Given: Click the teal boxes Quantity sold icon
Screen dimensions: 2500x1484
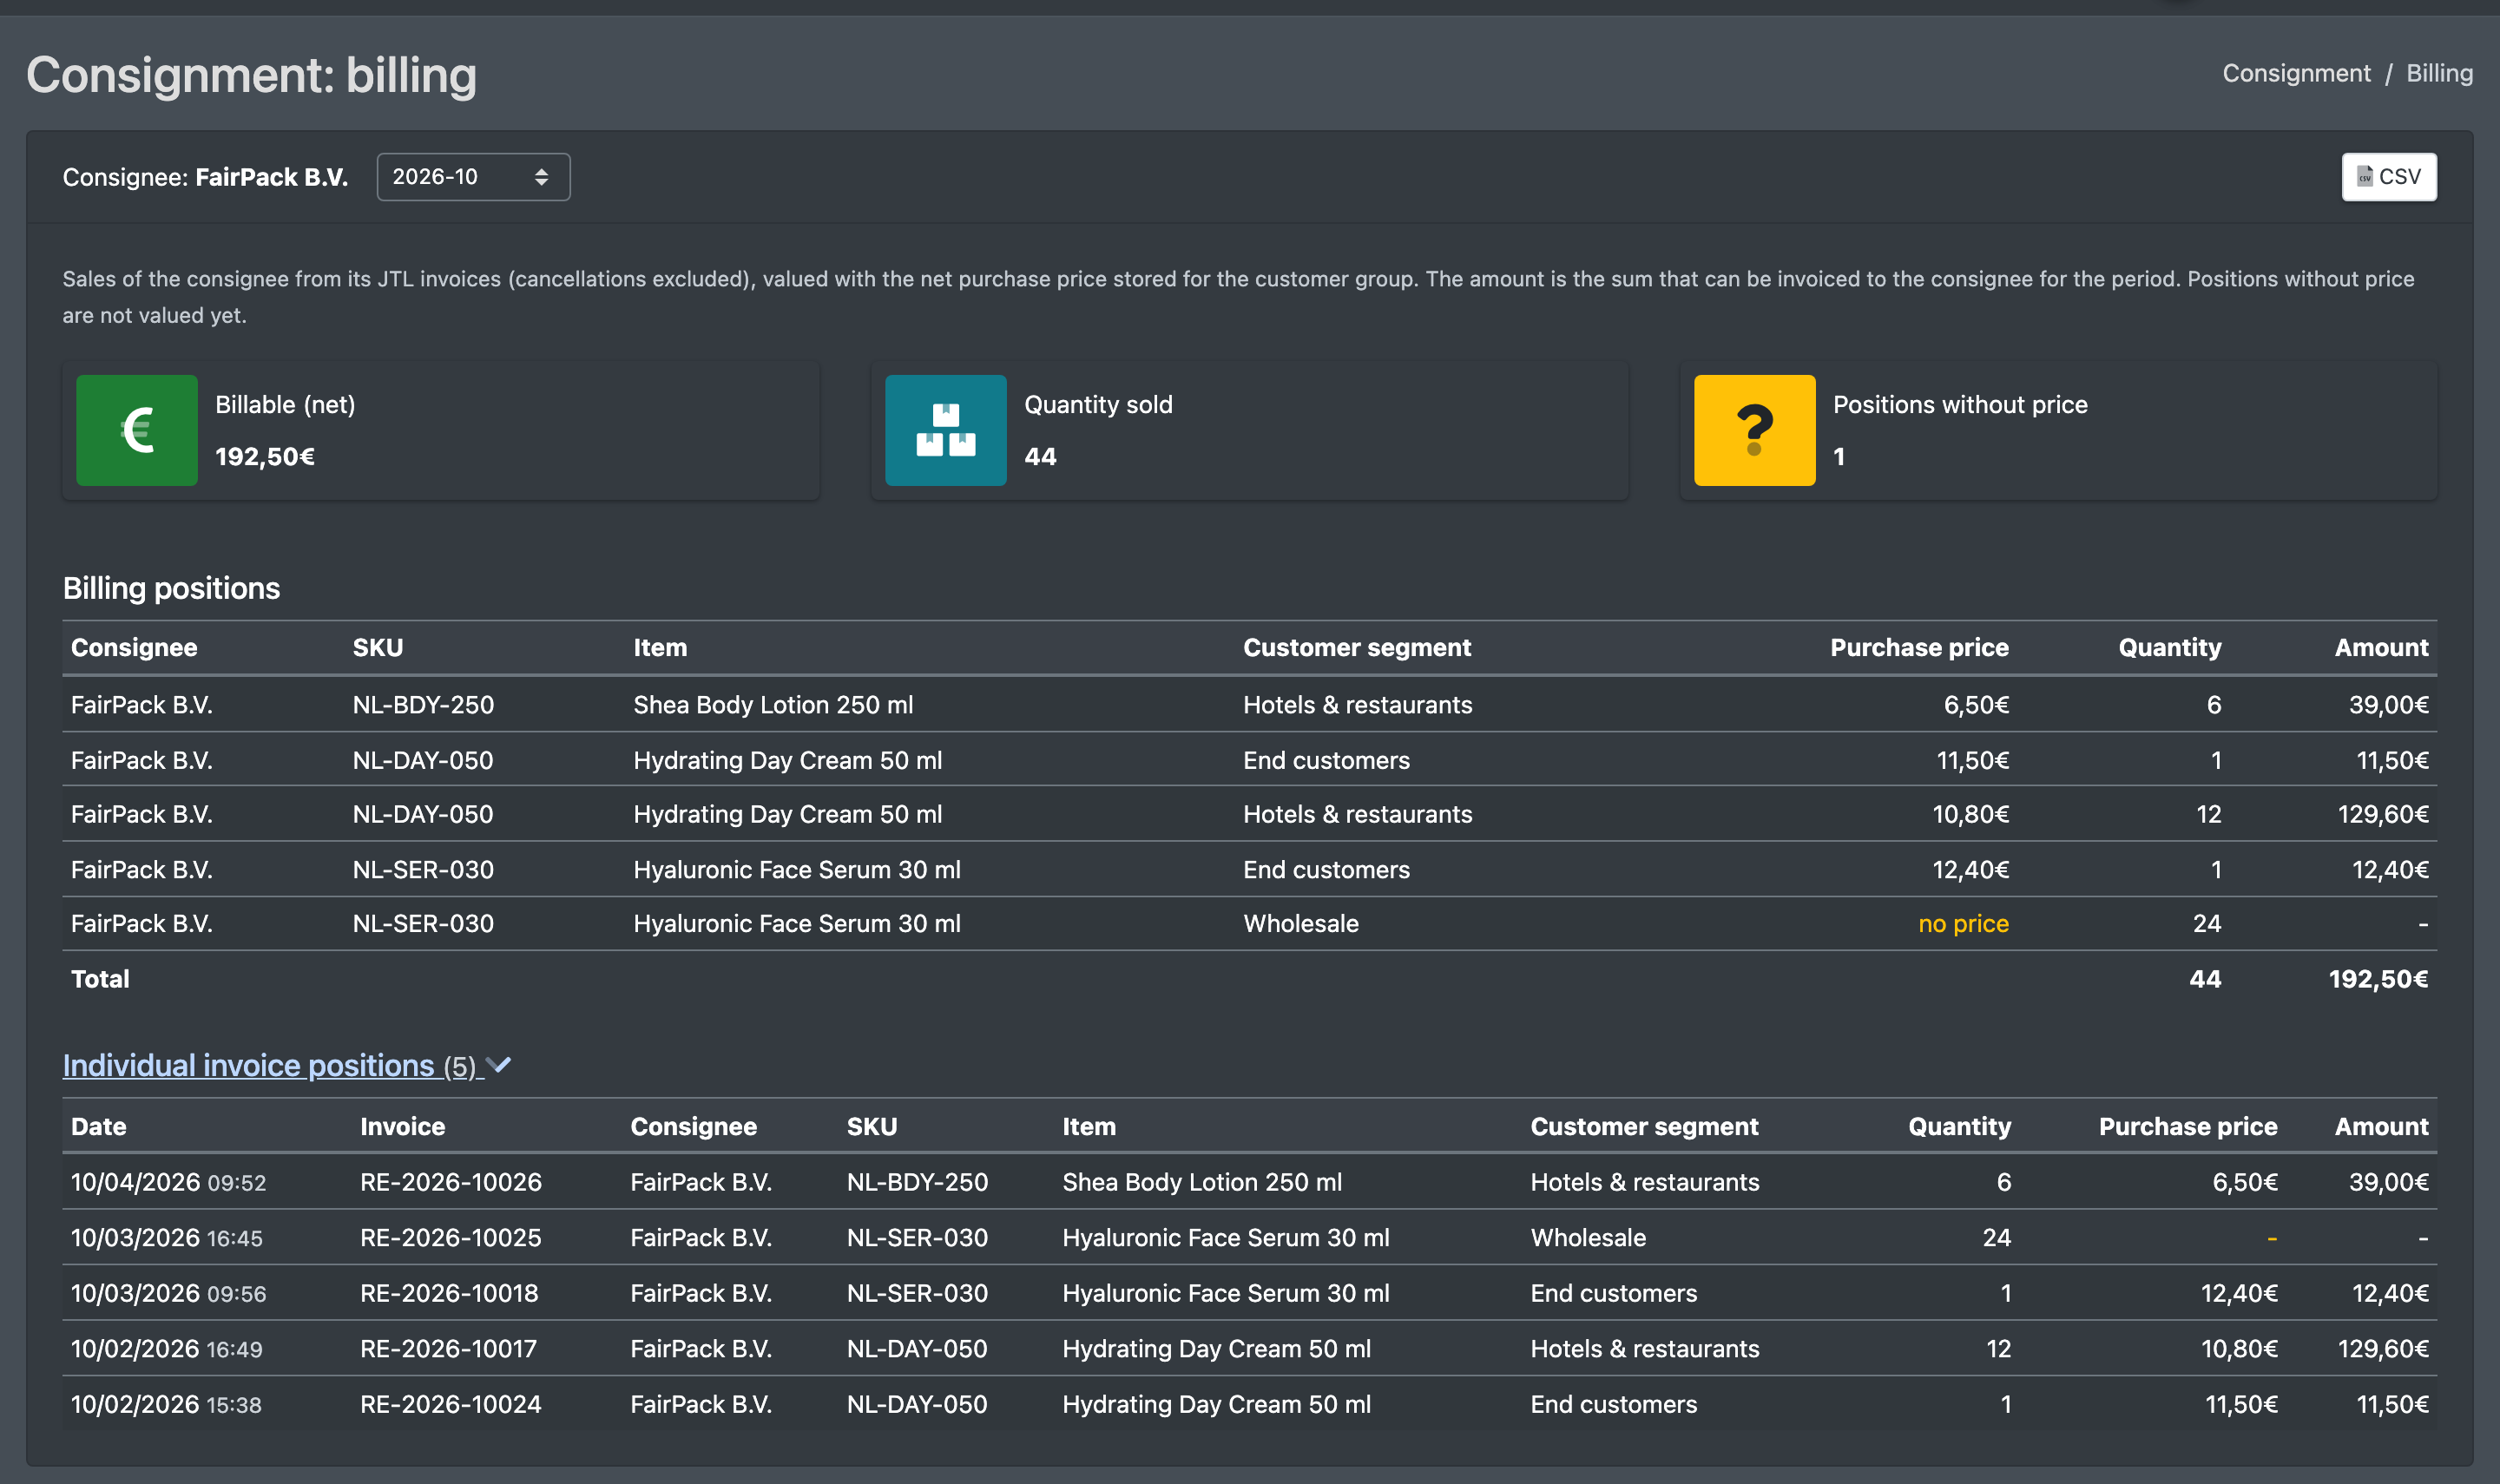Looking at the screenshot, I should (x=945, y=430).
